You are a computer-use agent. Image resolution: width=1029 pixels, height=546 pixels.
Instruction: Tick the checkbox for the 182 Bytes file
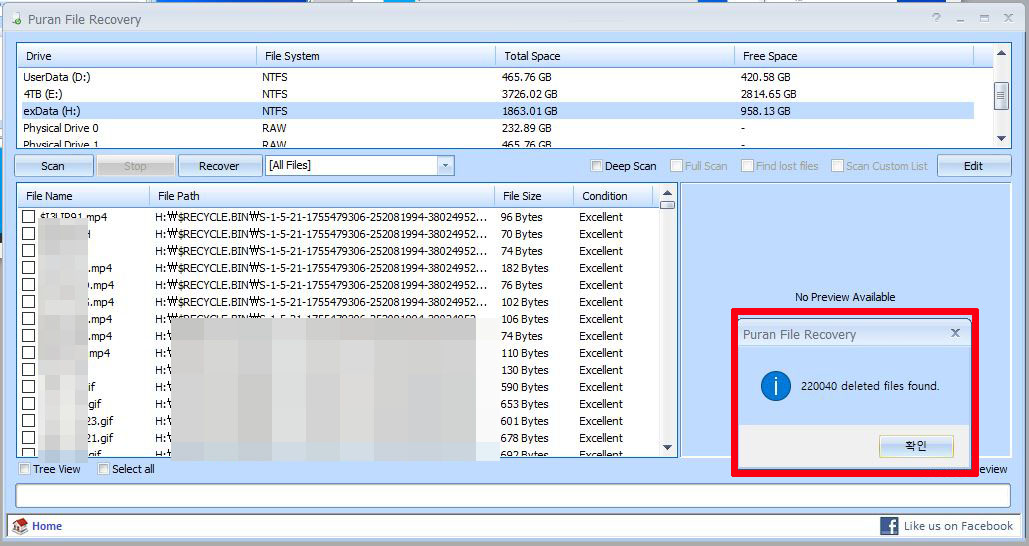(28, 268)
